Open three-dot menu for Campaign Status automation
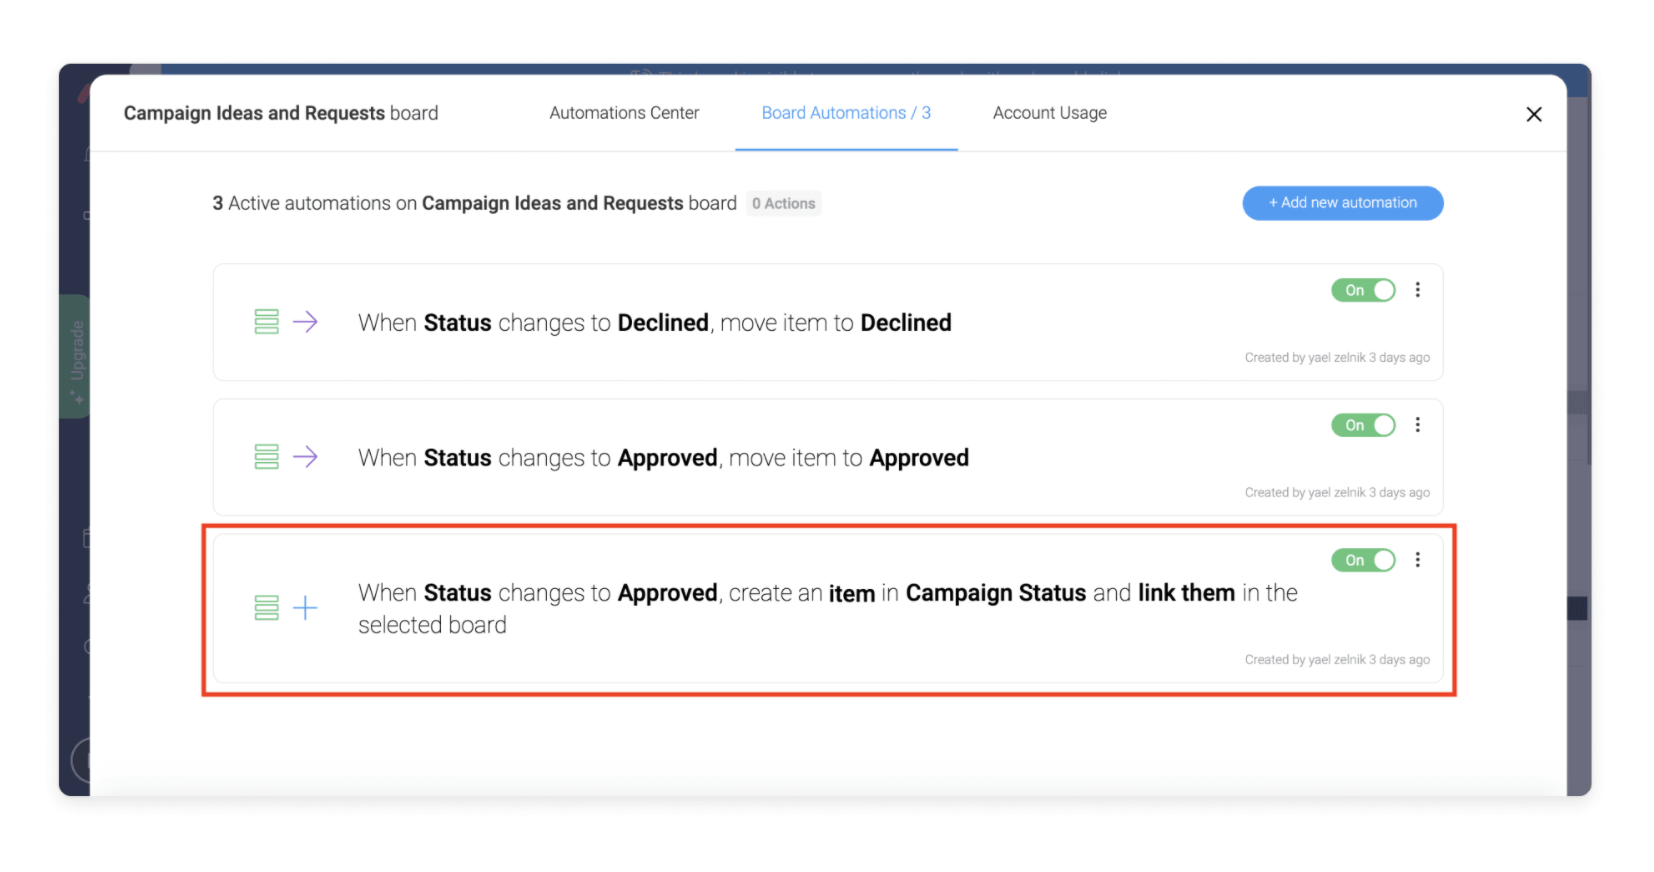This screenshot has height=872, width=1654. (1417, 560)
